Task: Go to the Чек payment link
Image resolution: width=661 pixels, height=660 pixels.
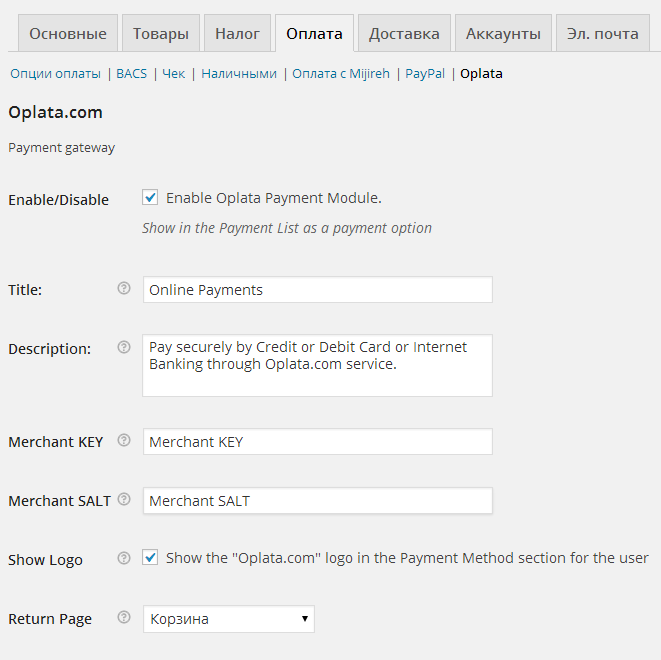Action: pos(174,74)
